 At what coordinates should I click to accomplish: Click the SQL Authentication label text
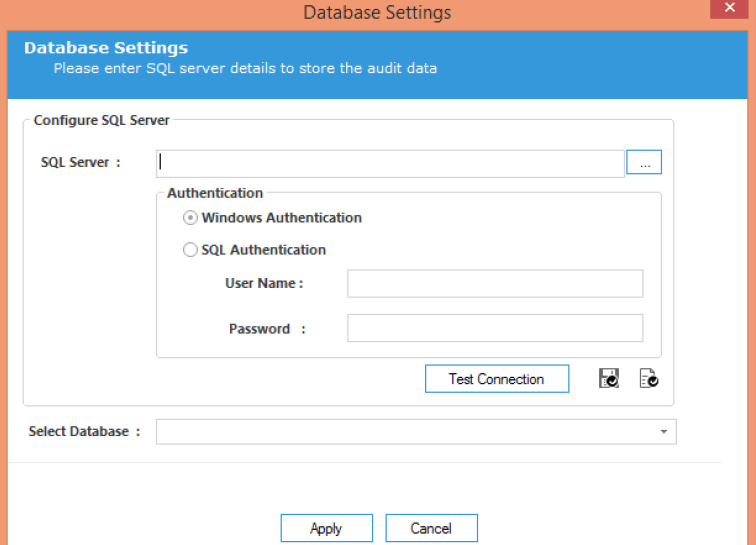tap(264, 250)
